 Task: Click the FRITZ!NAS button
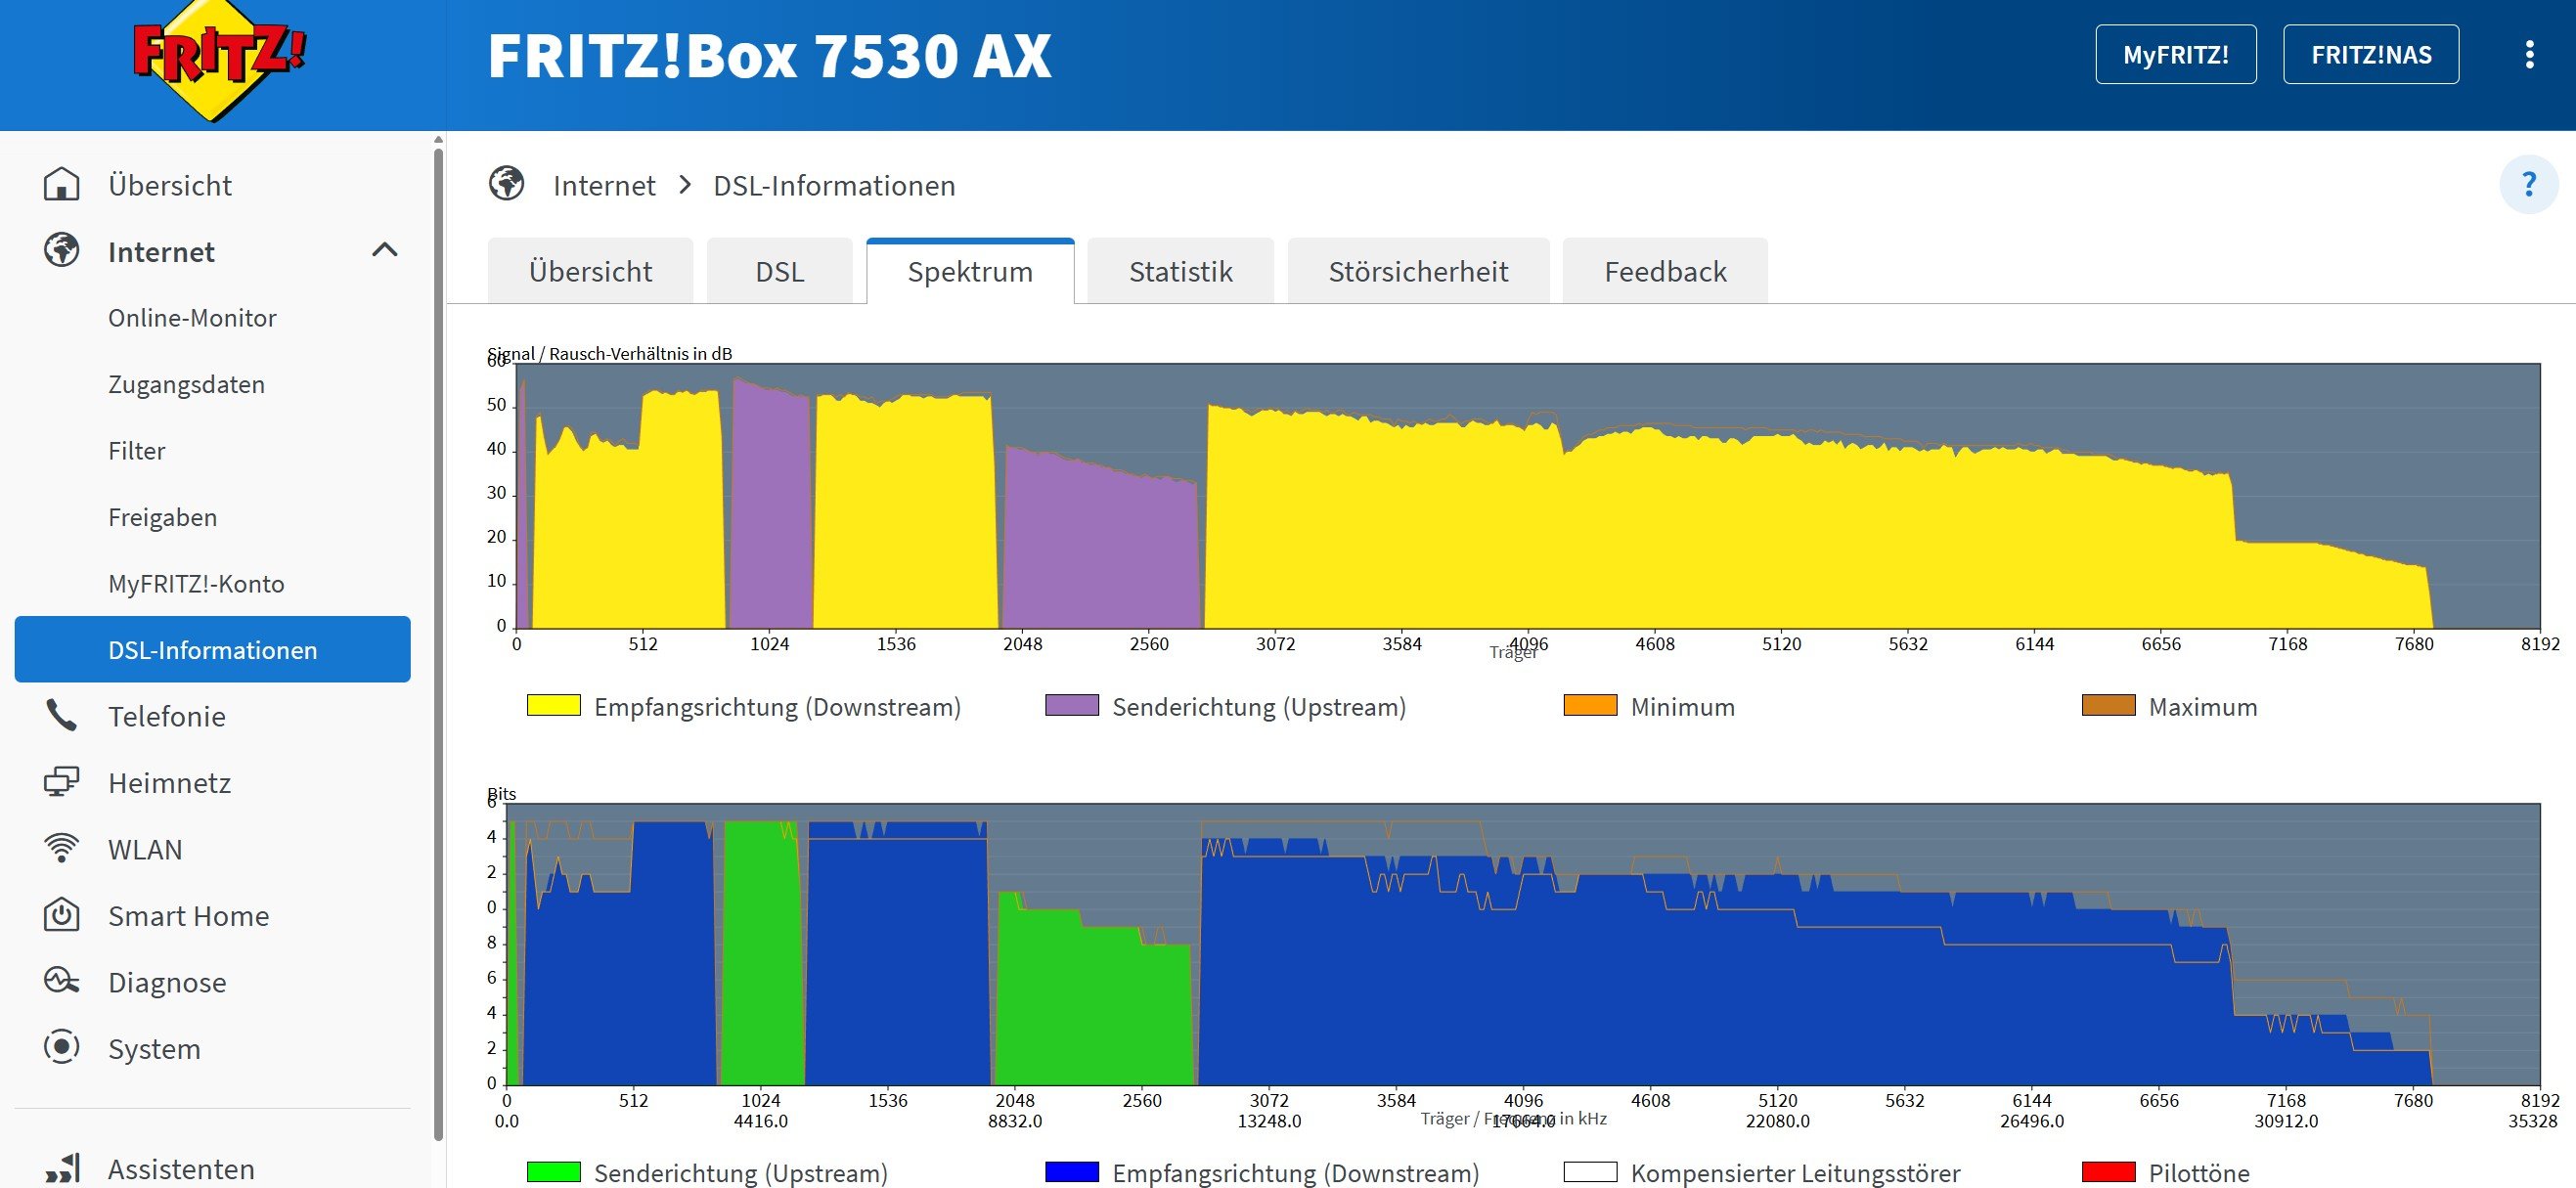point(2370,55)
